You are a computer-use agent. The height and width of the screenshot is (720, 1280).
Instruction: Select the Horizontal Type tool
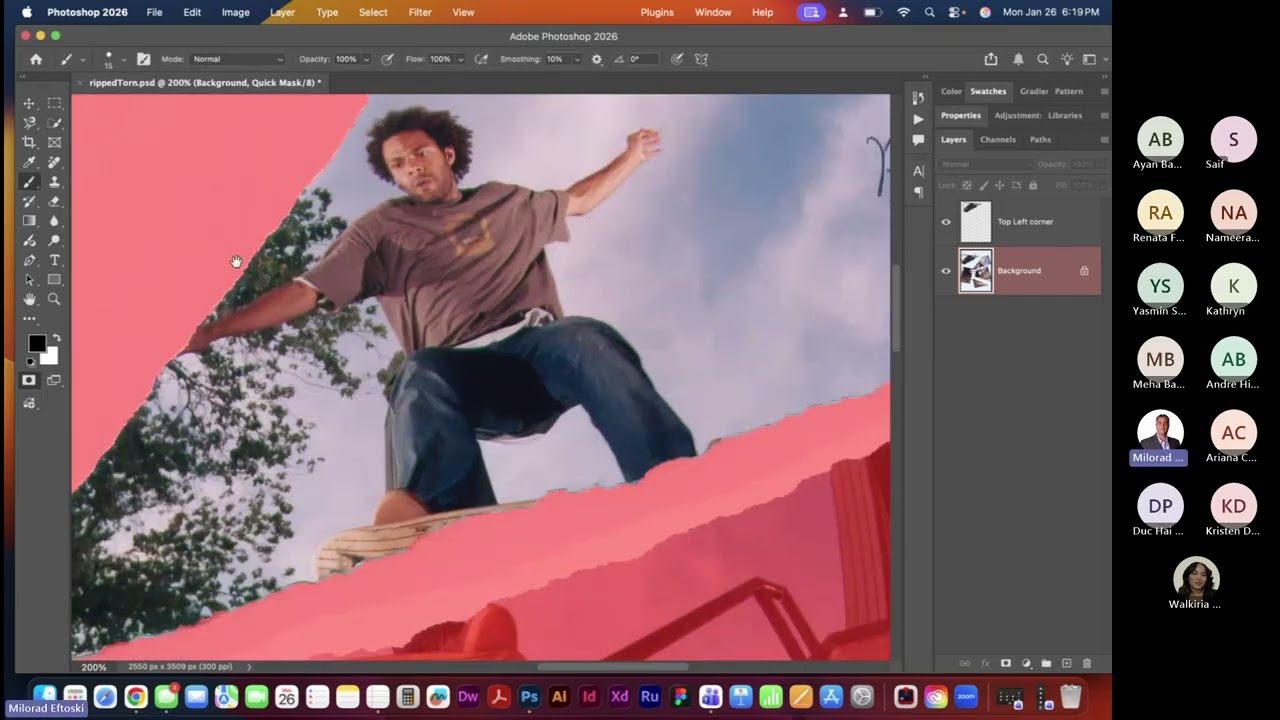coord(54,260)
